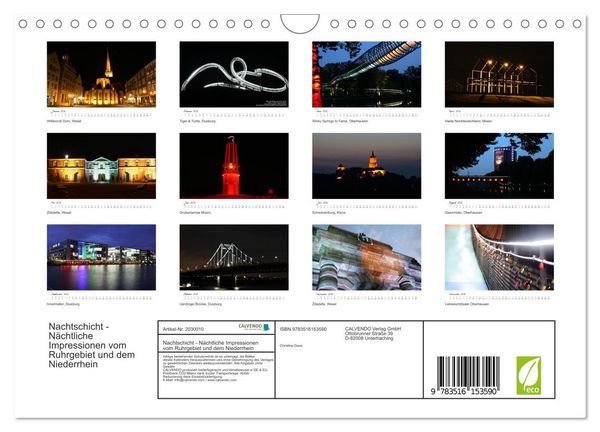
Task: Click the boxed 'Nachtschicht - Nächtliche Impressionen' product name
Action: (x=211, y=346)
